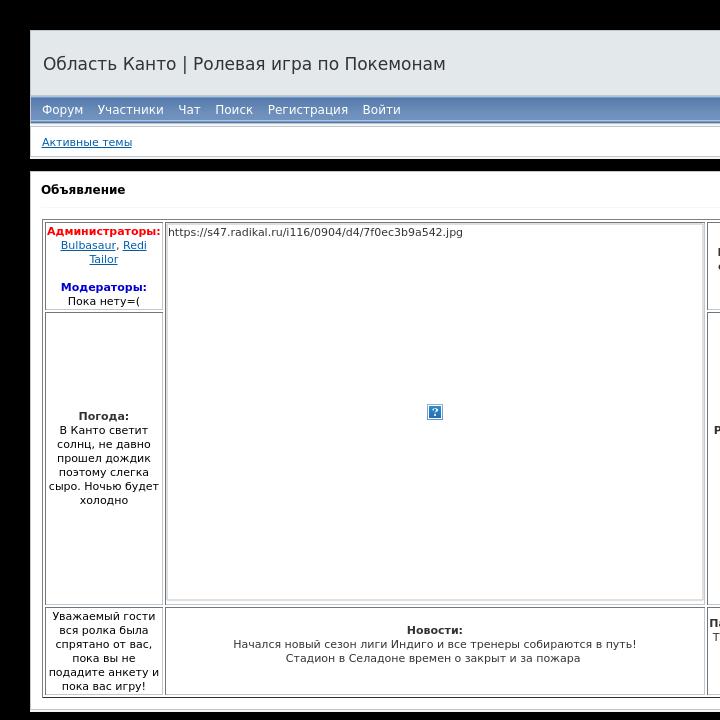Screen dimensions: 720x720
Task: Click the news line about лиги Индиго
Action: click(435, 644)
